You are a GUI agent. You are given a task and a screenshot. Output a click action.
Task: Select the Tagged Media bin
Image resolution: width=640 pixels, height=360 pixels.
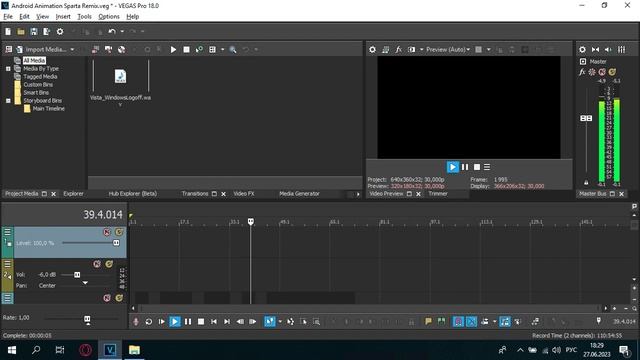pyautogui.click(x=40, y=76)
